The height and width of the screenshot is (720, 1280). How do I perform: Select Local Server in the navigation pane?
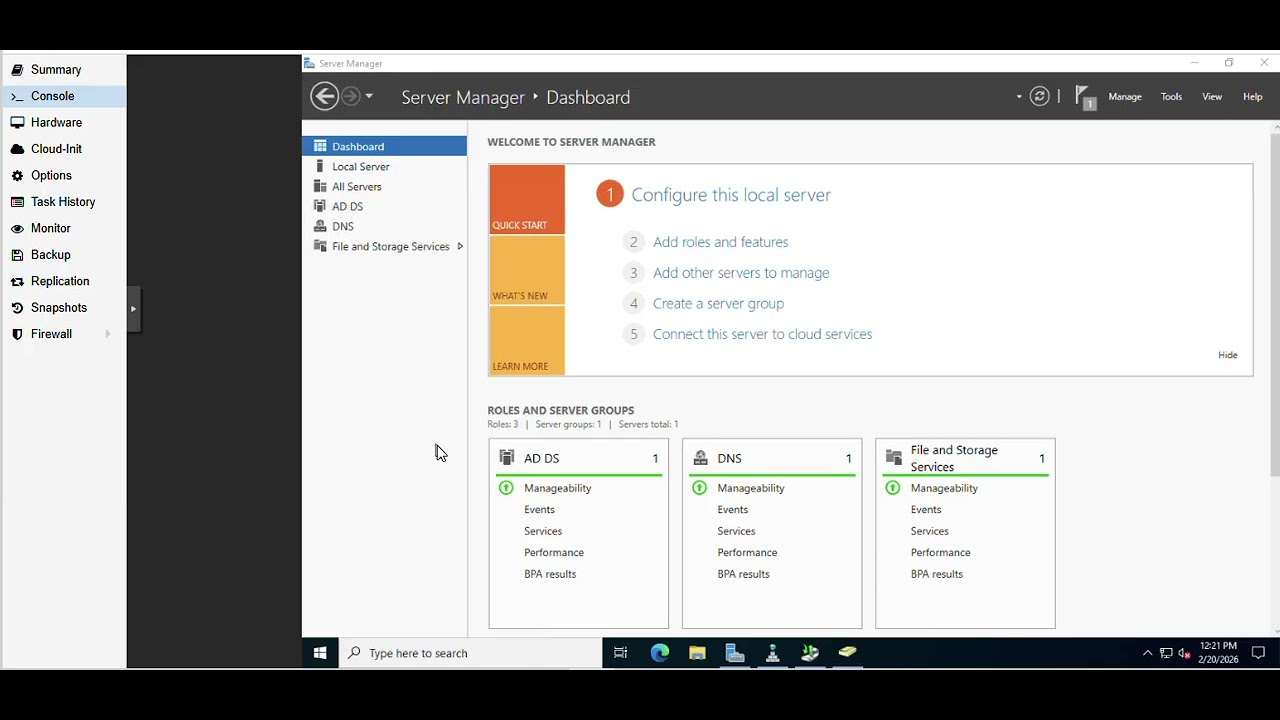[384, 166]
